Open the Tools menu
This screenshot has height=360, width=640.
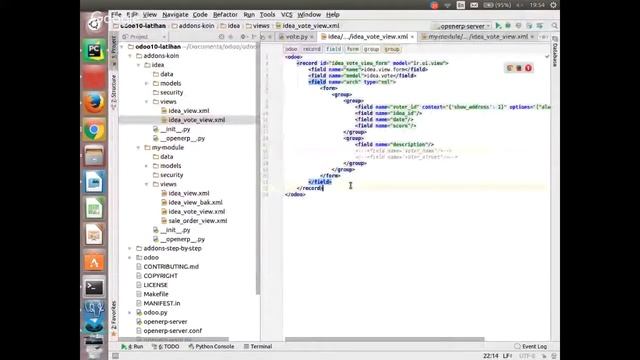[x=267, y=15]
